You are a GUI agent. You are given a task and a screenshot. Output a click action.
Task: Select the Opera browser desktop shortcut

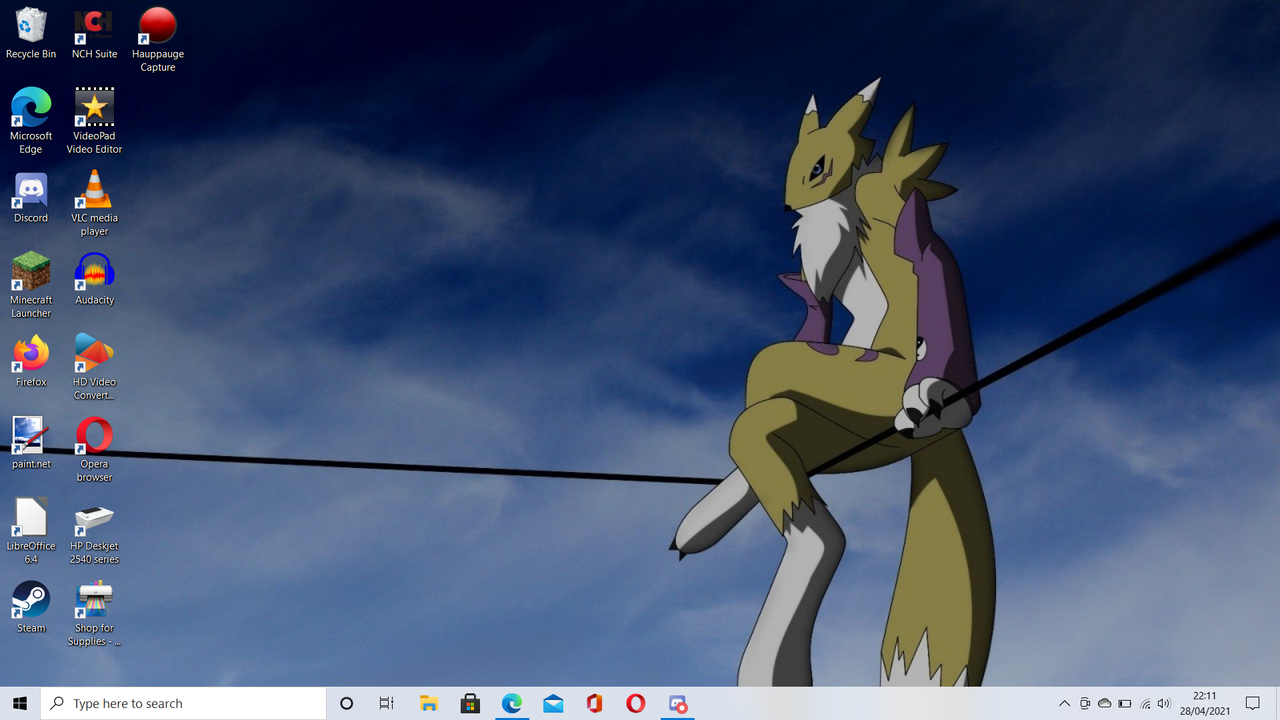tap(94, 449)
